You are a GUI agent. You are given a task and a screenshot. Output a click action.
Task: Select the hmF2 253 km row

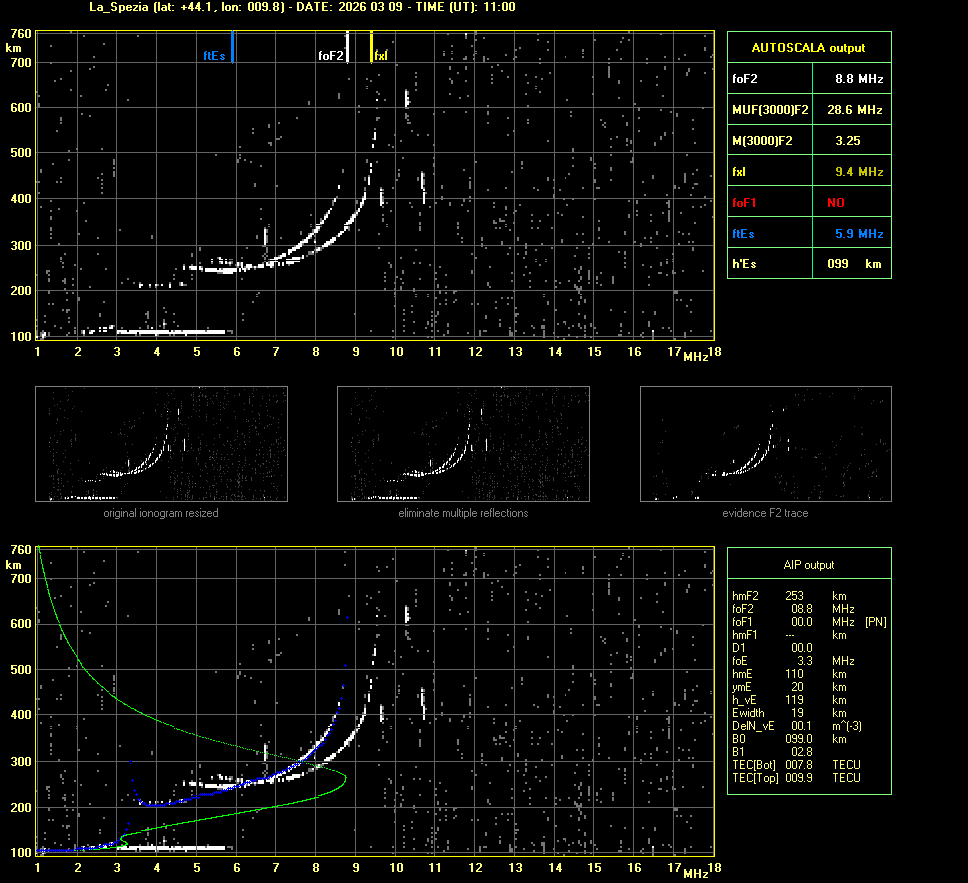pyautogui.click(x=790, y=596)
